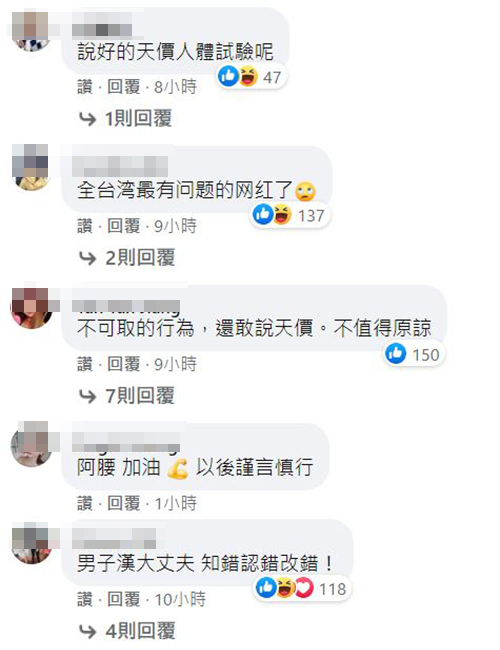Click the like reaction icon beside 137

click(x=263, y=214)
